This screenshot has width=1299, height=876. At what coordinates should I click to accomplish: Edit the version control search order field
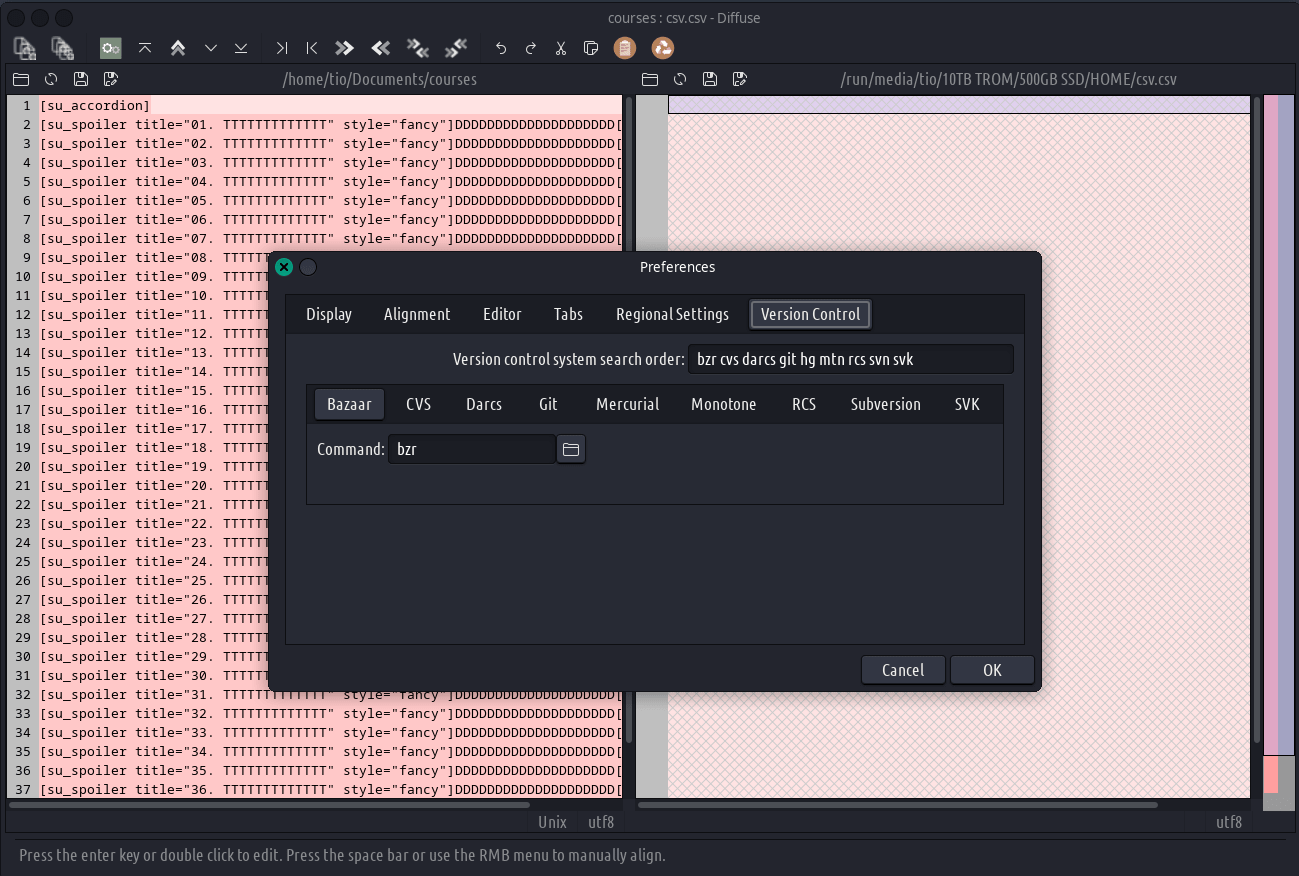pyautogui.click(x=851, y=359)
